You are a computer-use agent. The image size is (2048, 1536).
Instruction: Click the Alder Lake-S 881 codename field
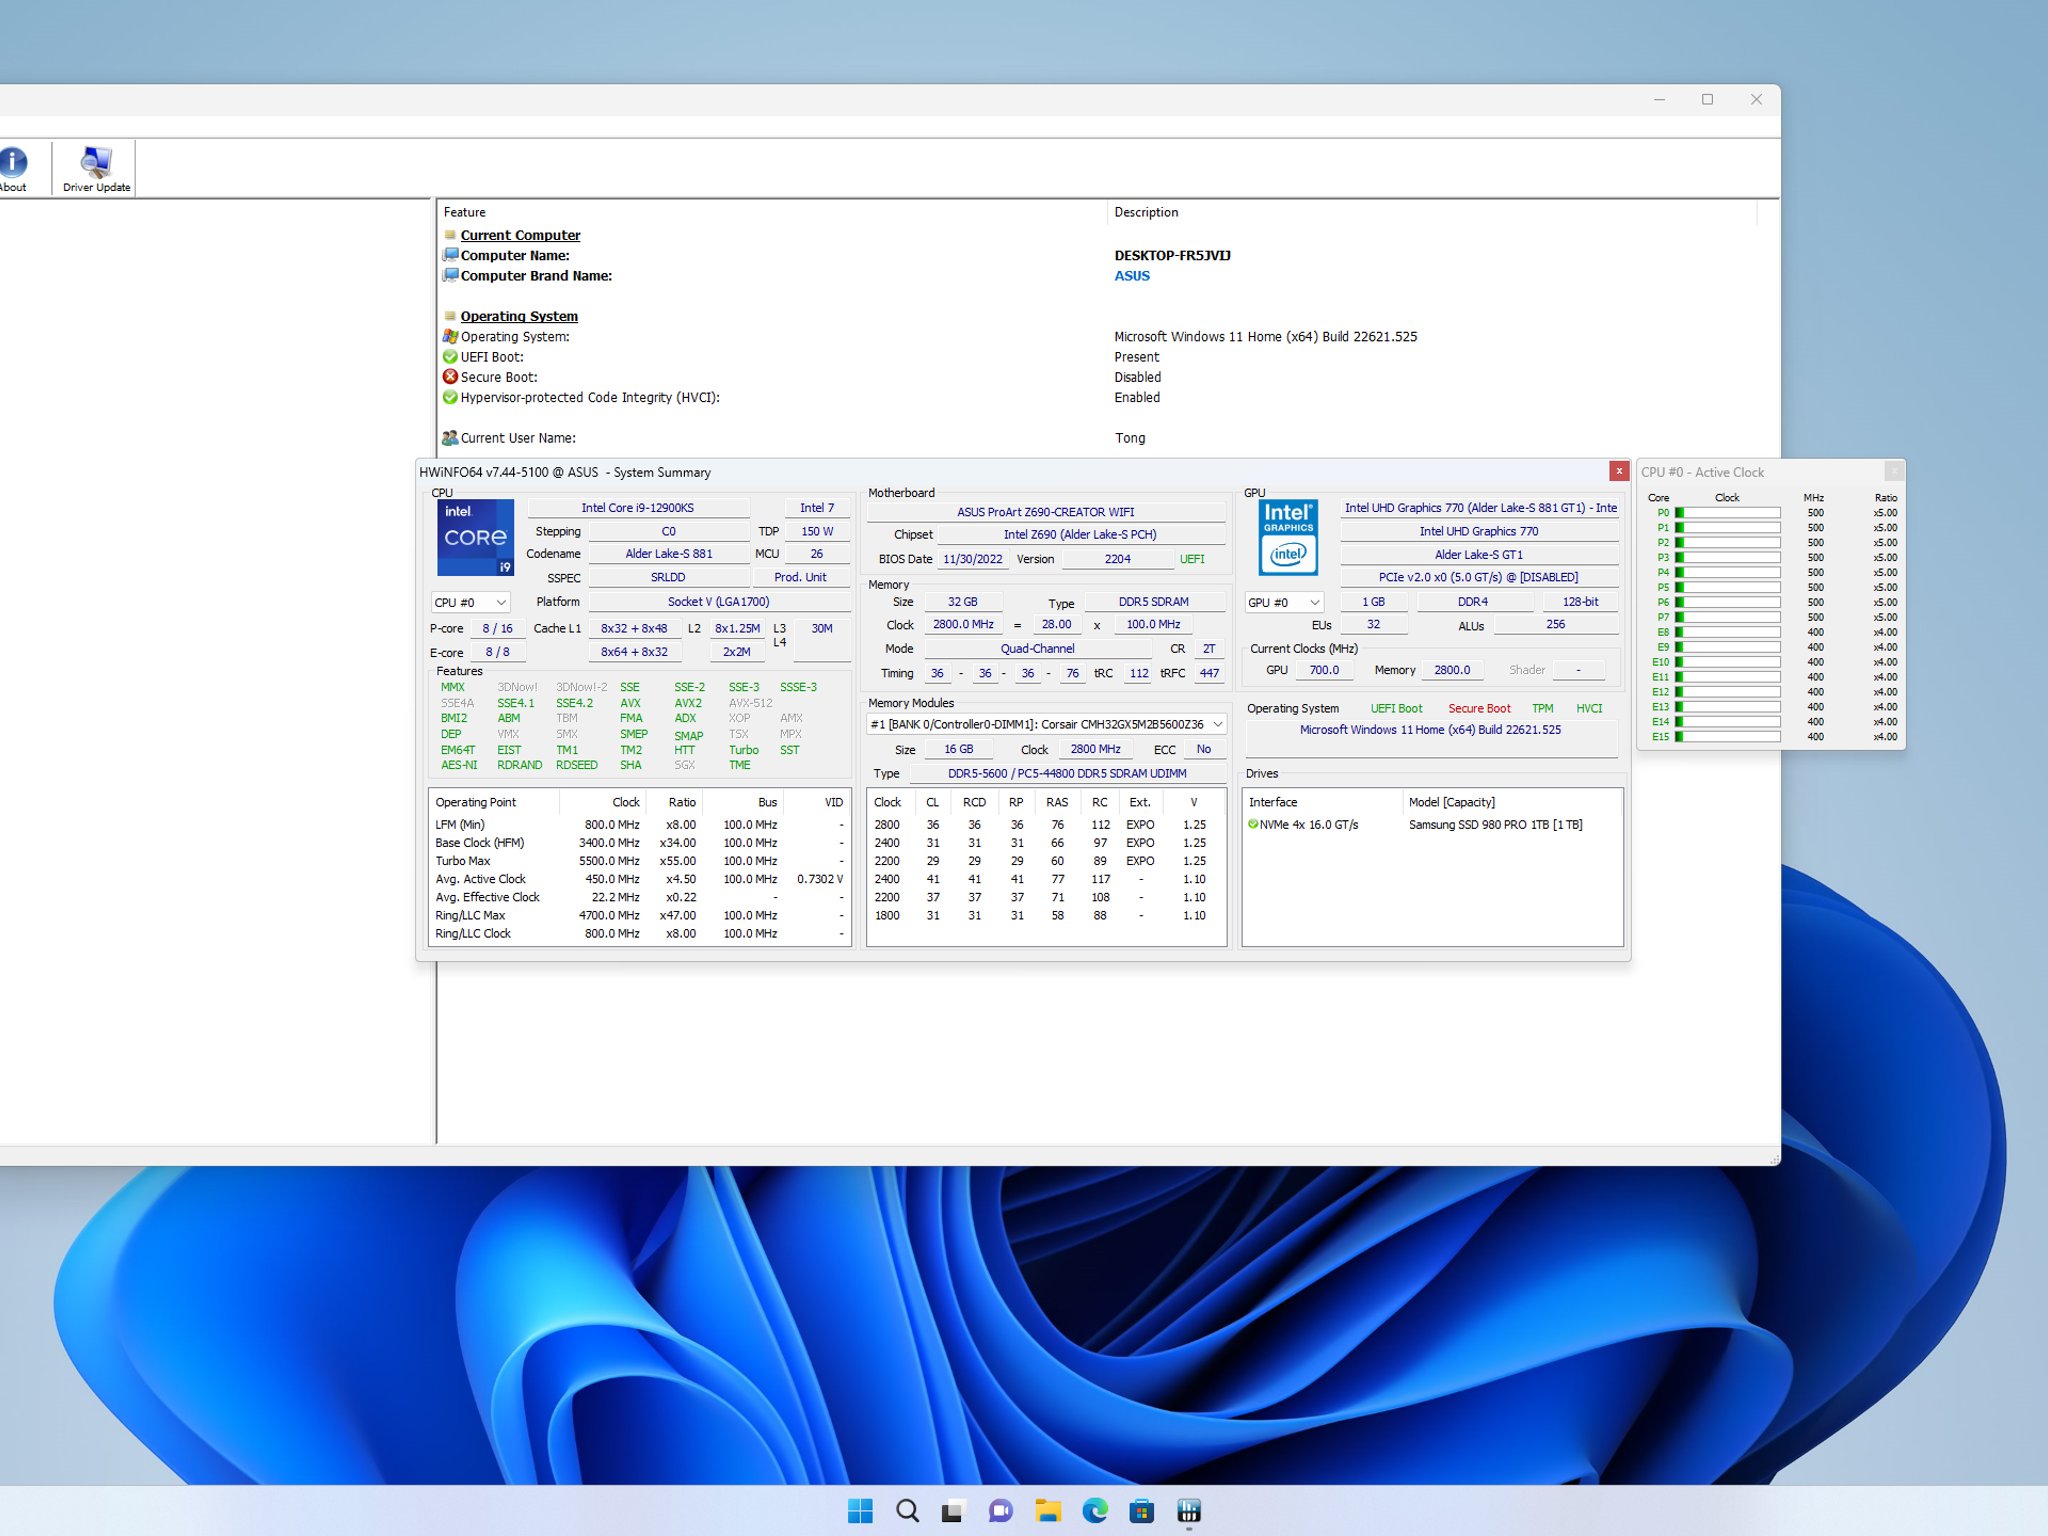(669, 554)
